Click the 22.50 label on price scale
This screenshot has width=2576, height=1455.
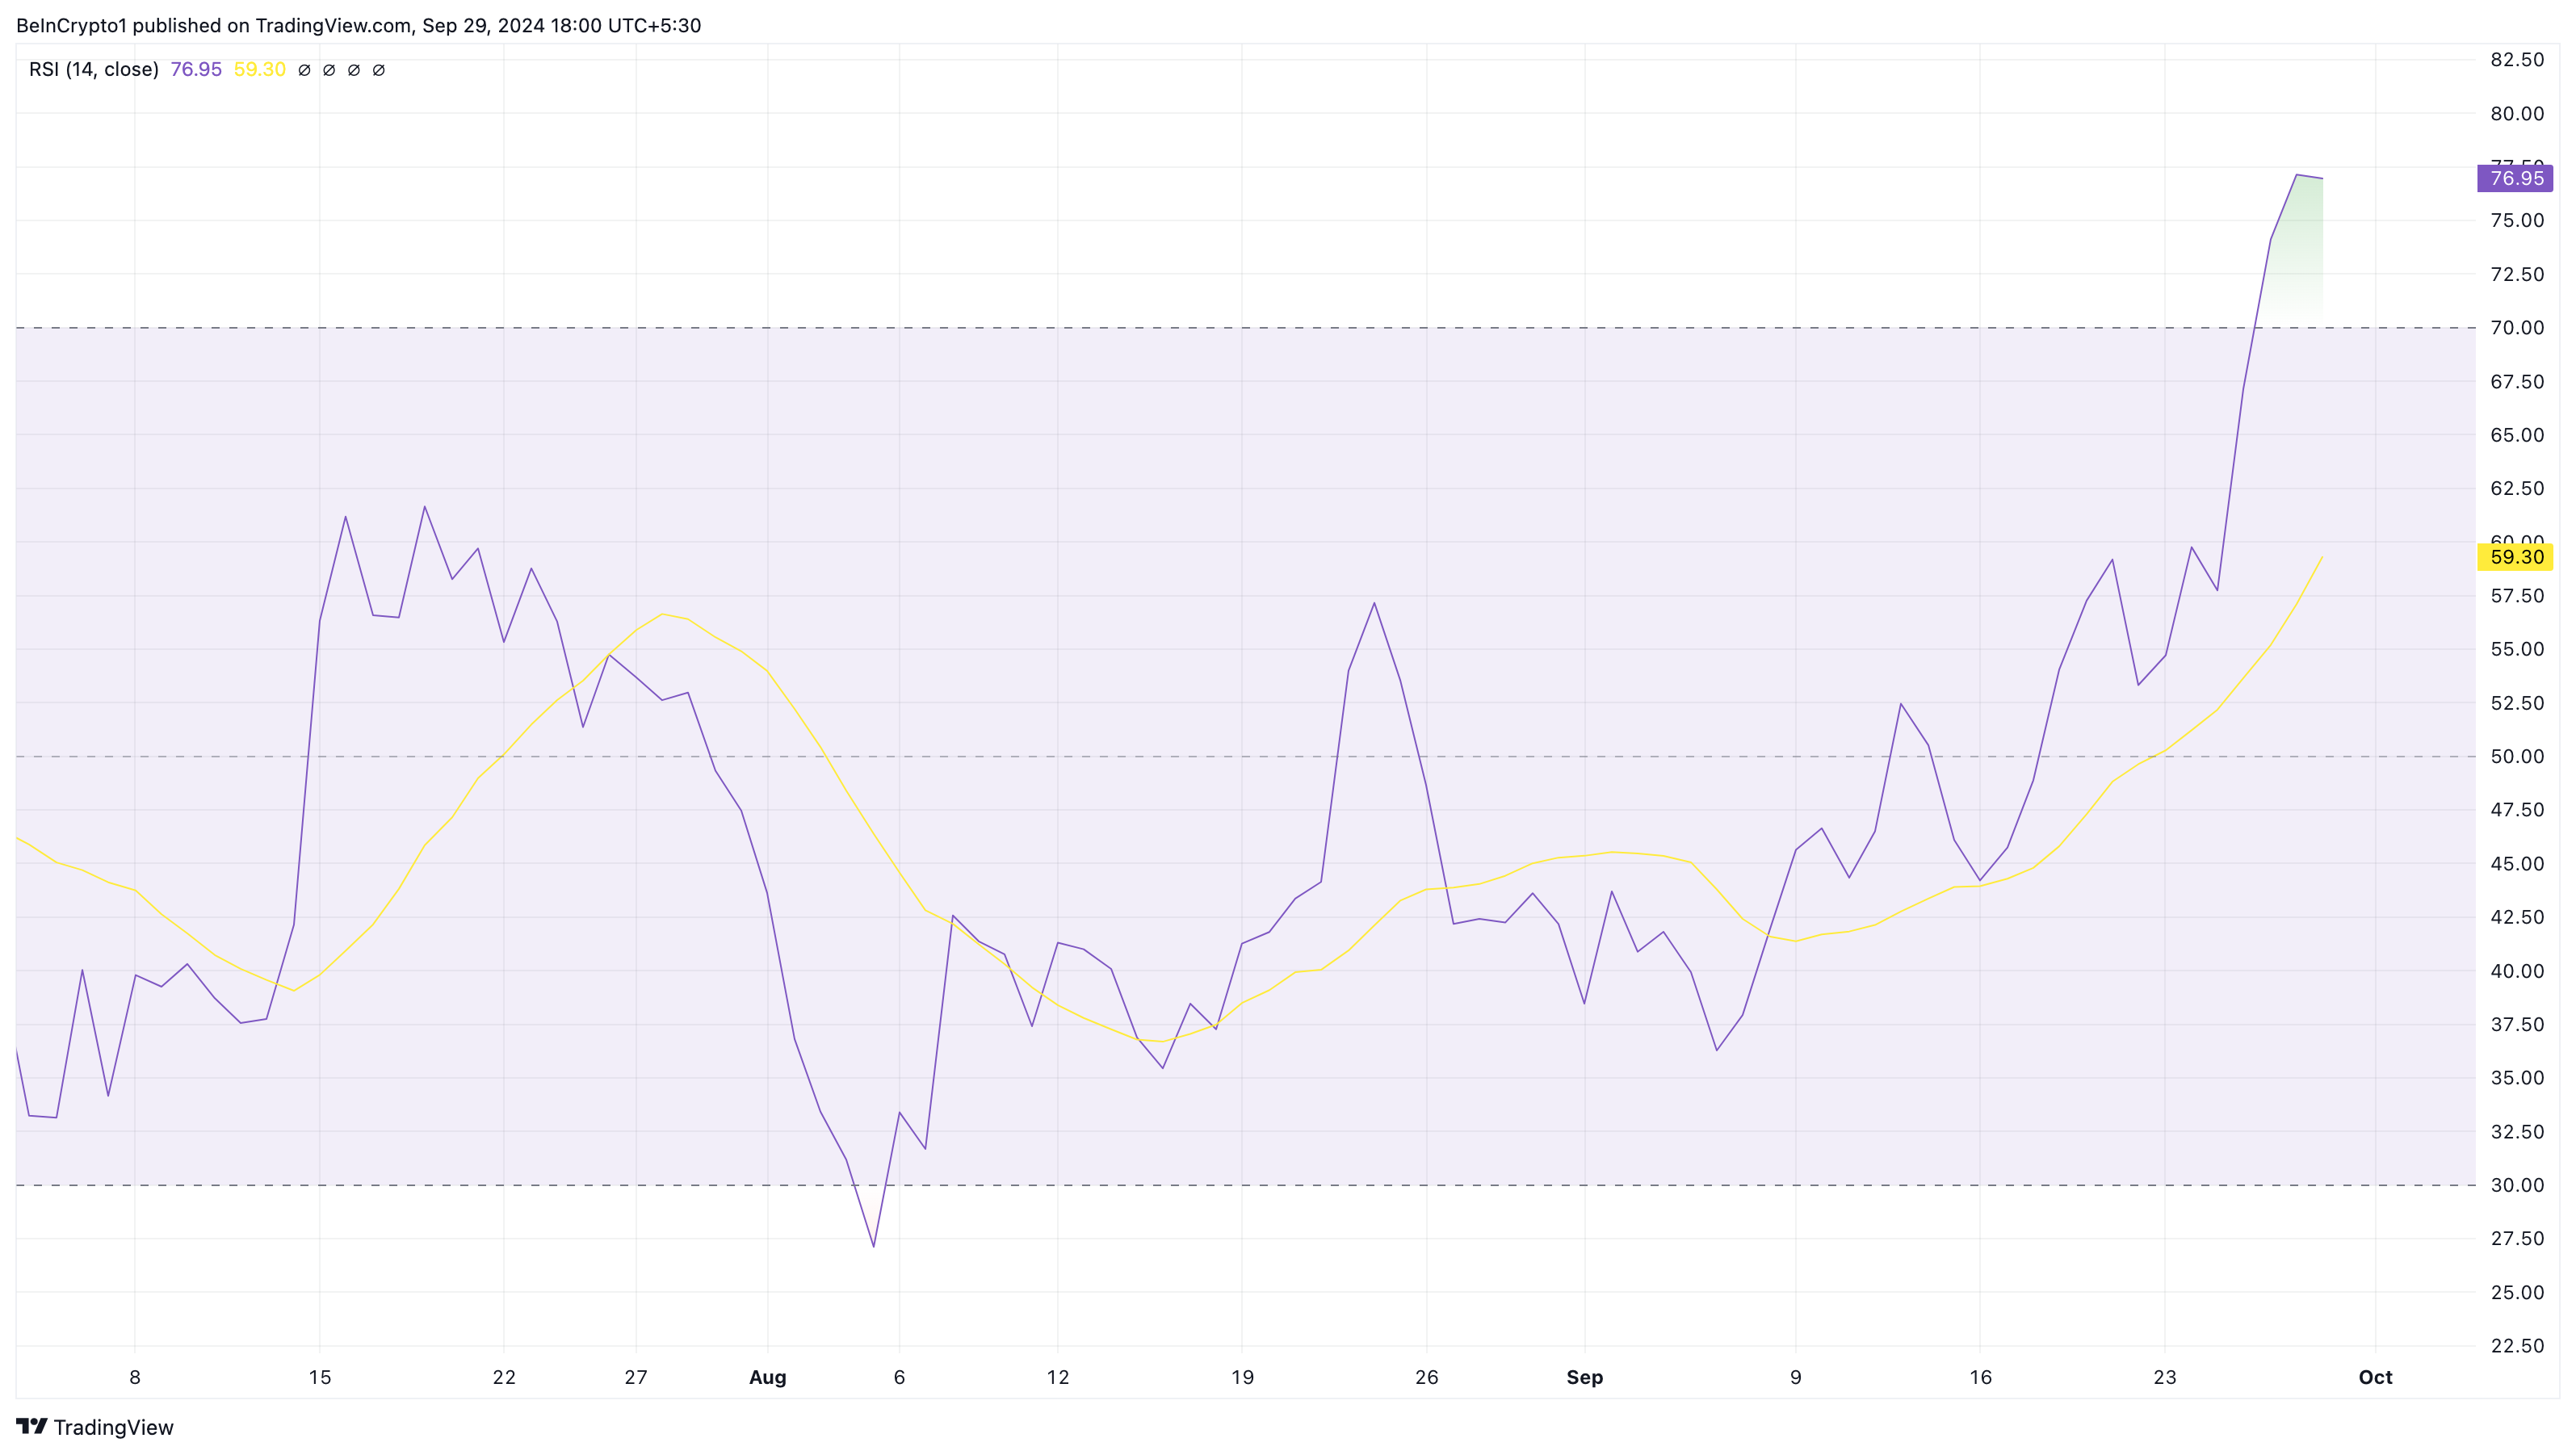tap(2516, 1346)
